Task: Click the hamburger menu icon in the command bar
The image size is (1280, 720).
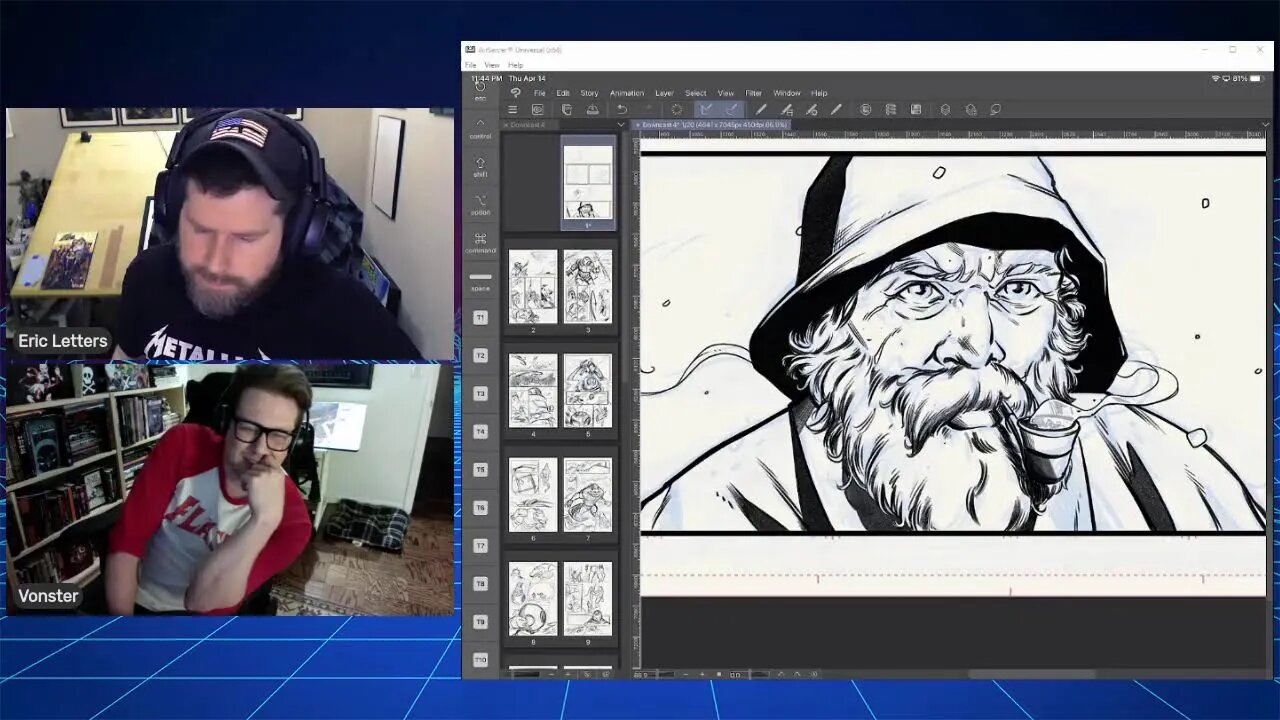Action: (512, 110)
